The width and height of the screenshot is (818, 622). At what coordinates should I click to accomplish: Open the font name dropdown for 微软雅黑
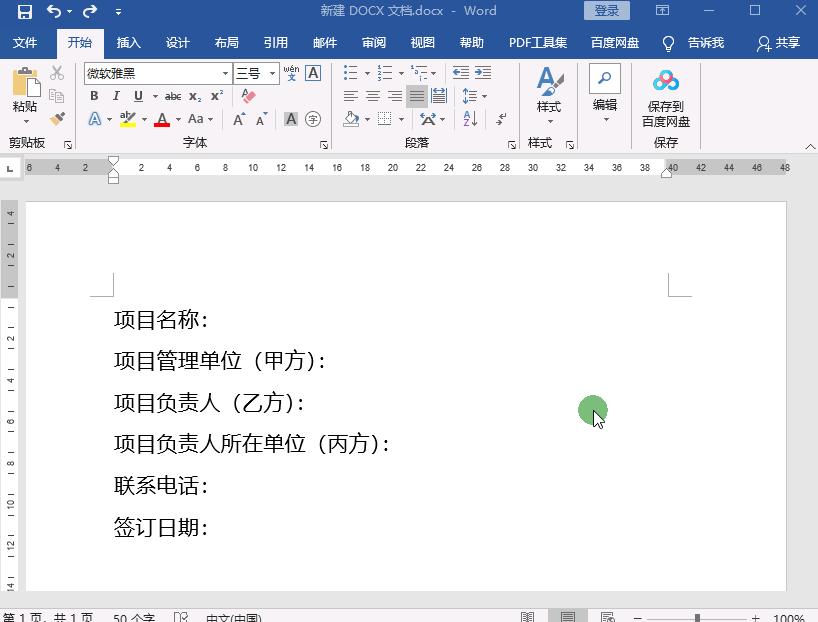tap(225, 73)
